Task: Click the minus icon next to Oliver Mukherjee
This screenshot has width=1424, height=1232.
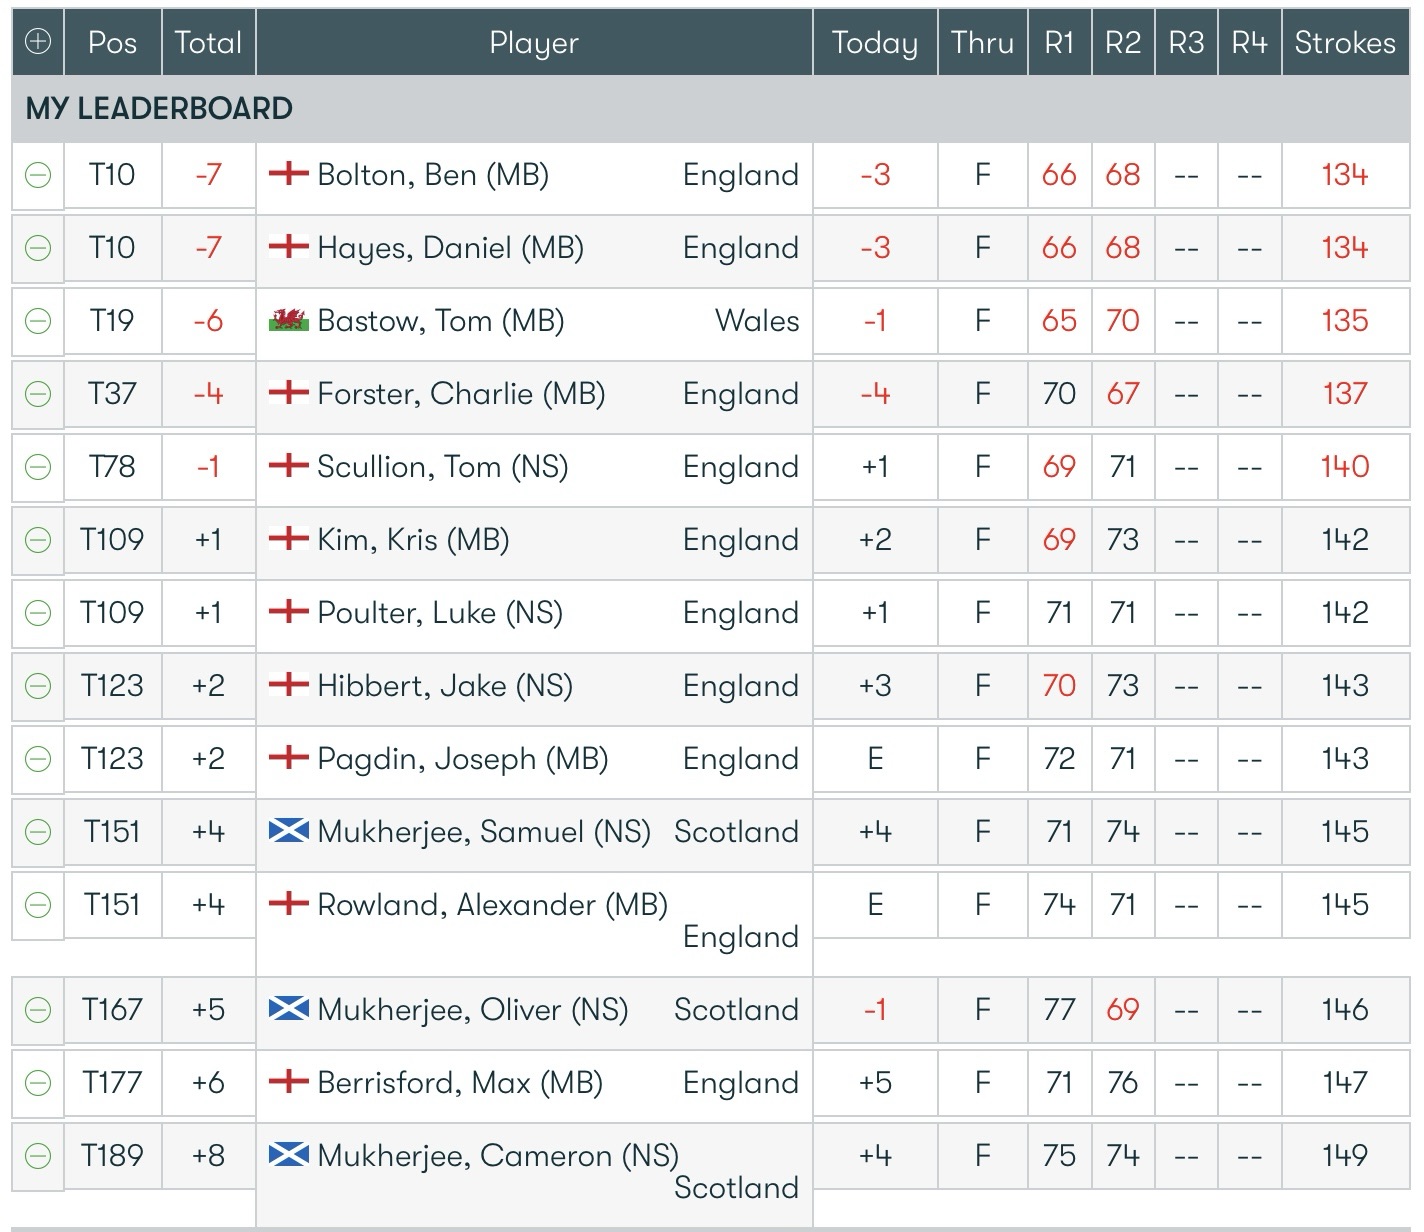Action: pyautogui.click(x=38, y=1010)
